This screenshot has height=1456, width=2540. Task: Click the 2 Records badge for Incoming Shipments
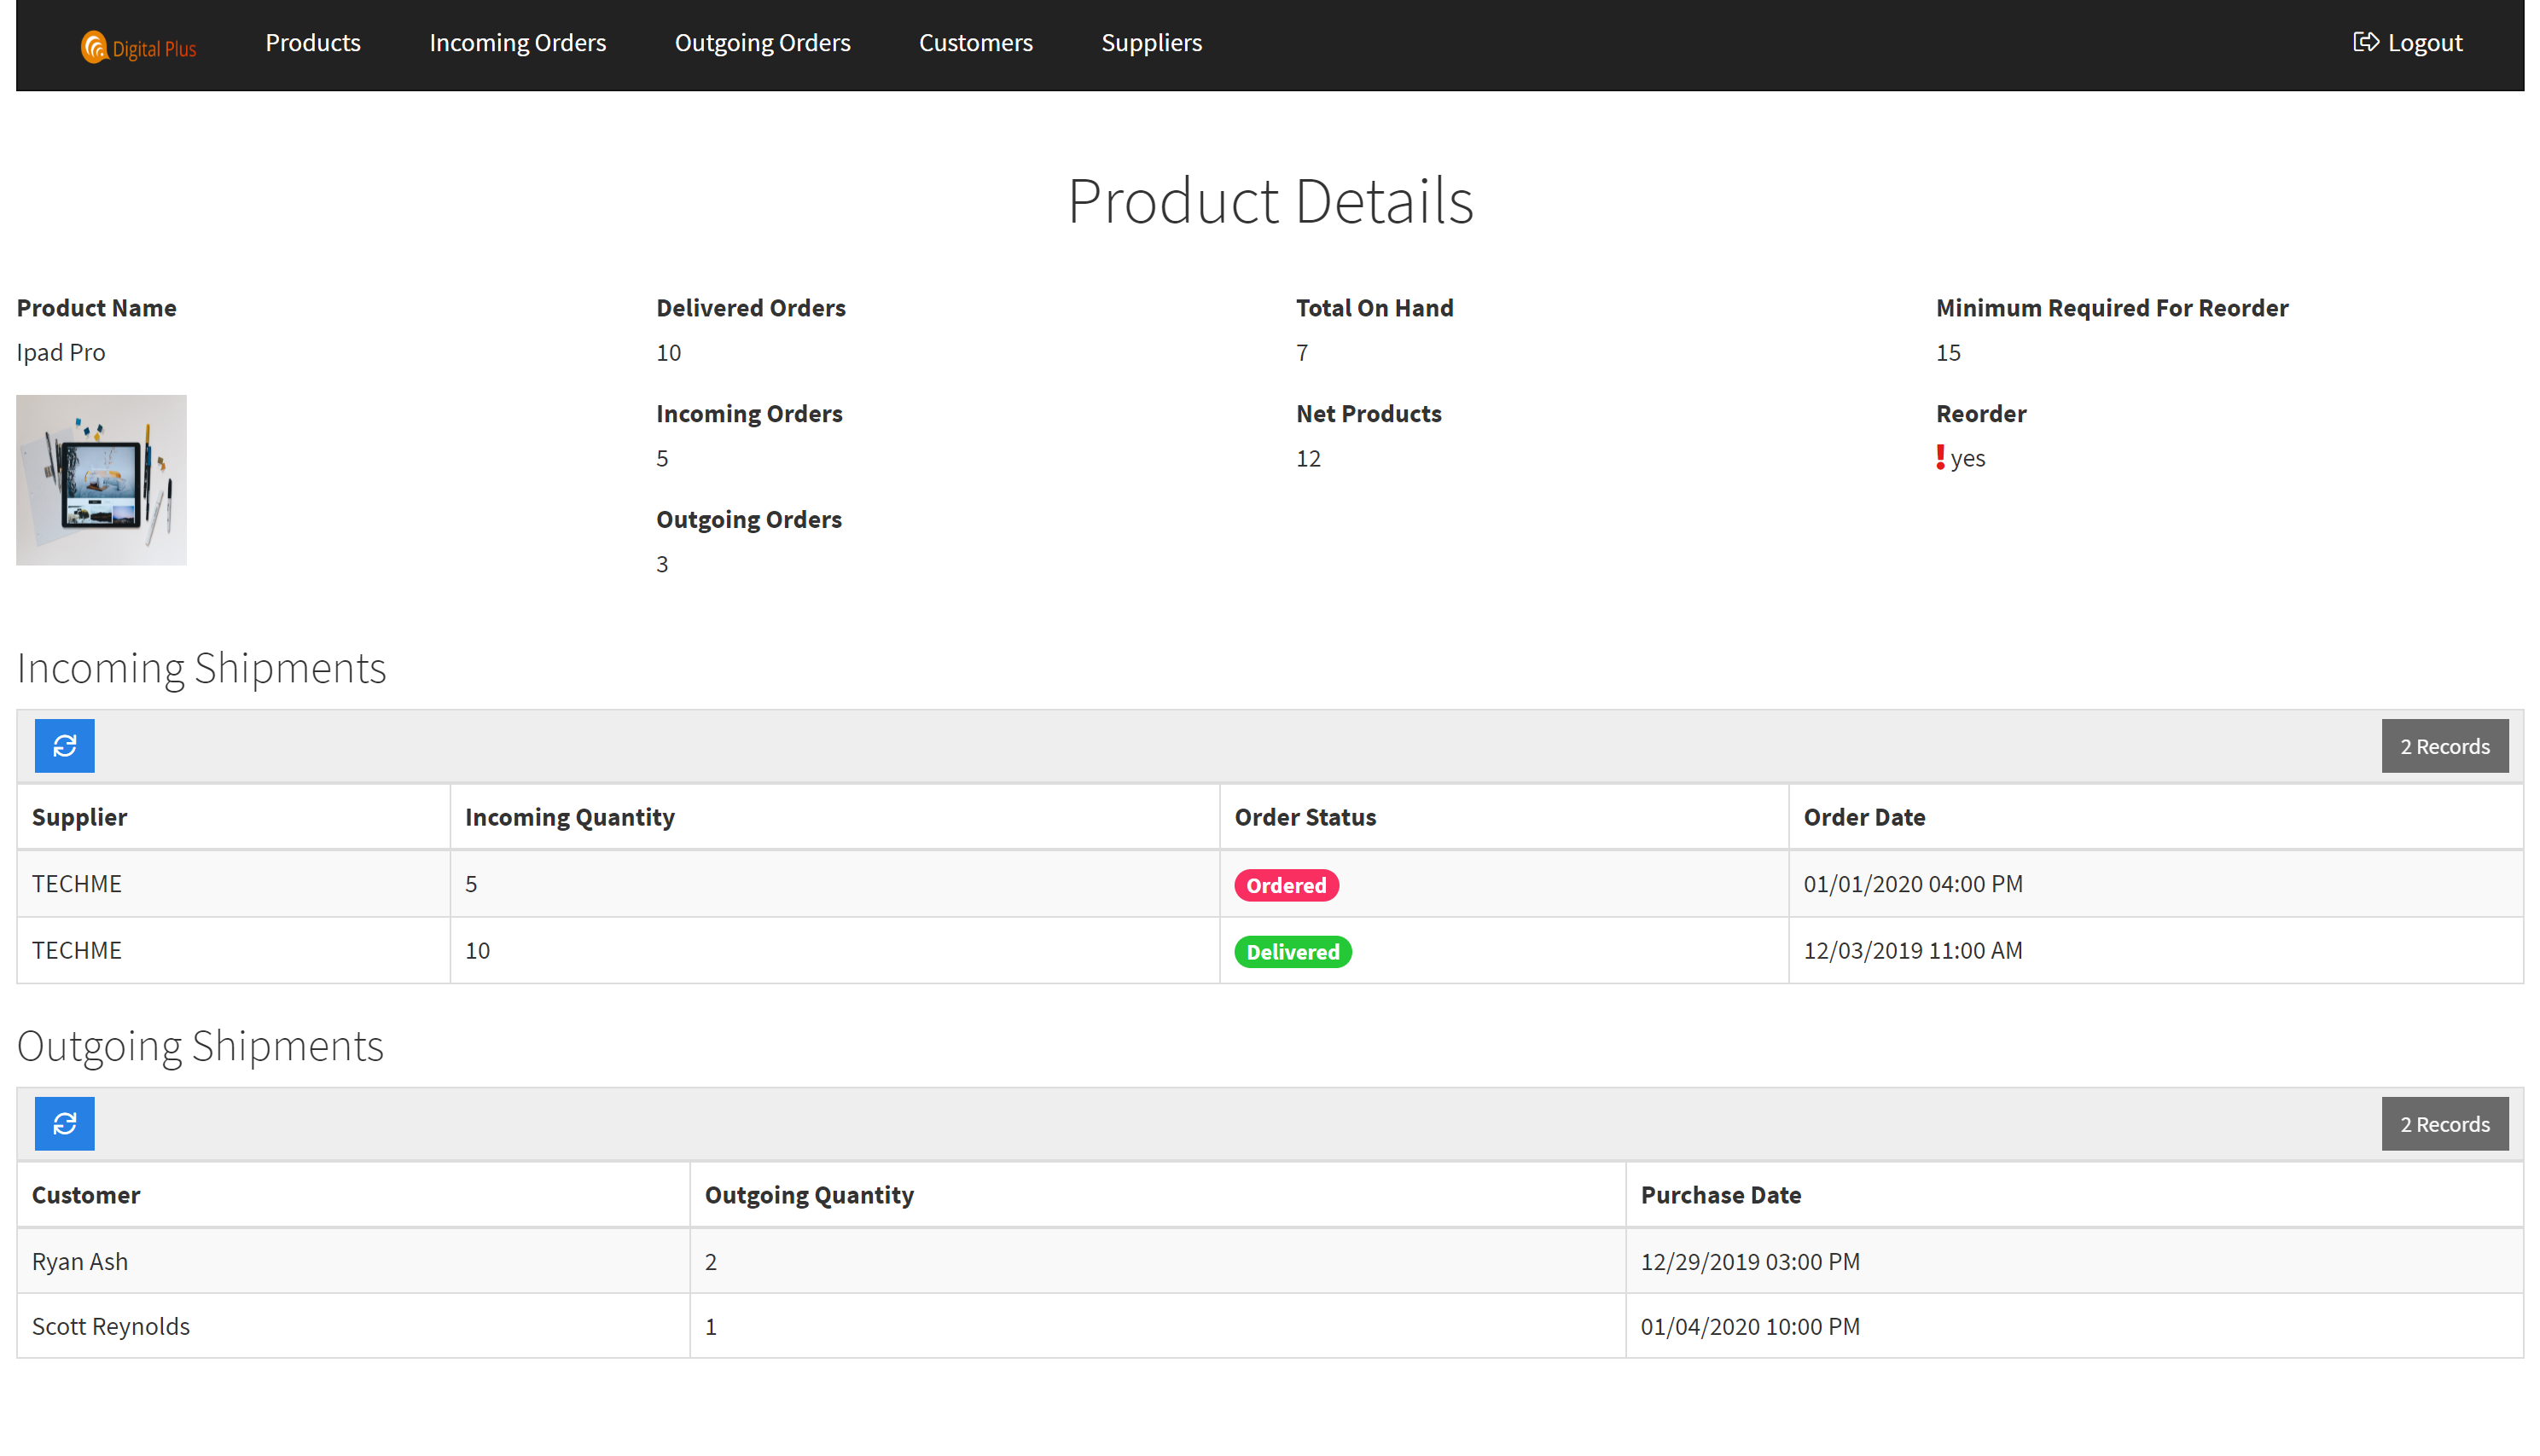(x=2445, y=745)
